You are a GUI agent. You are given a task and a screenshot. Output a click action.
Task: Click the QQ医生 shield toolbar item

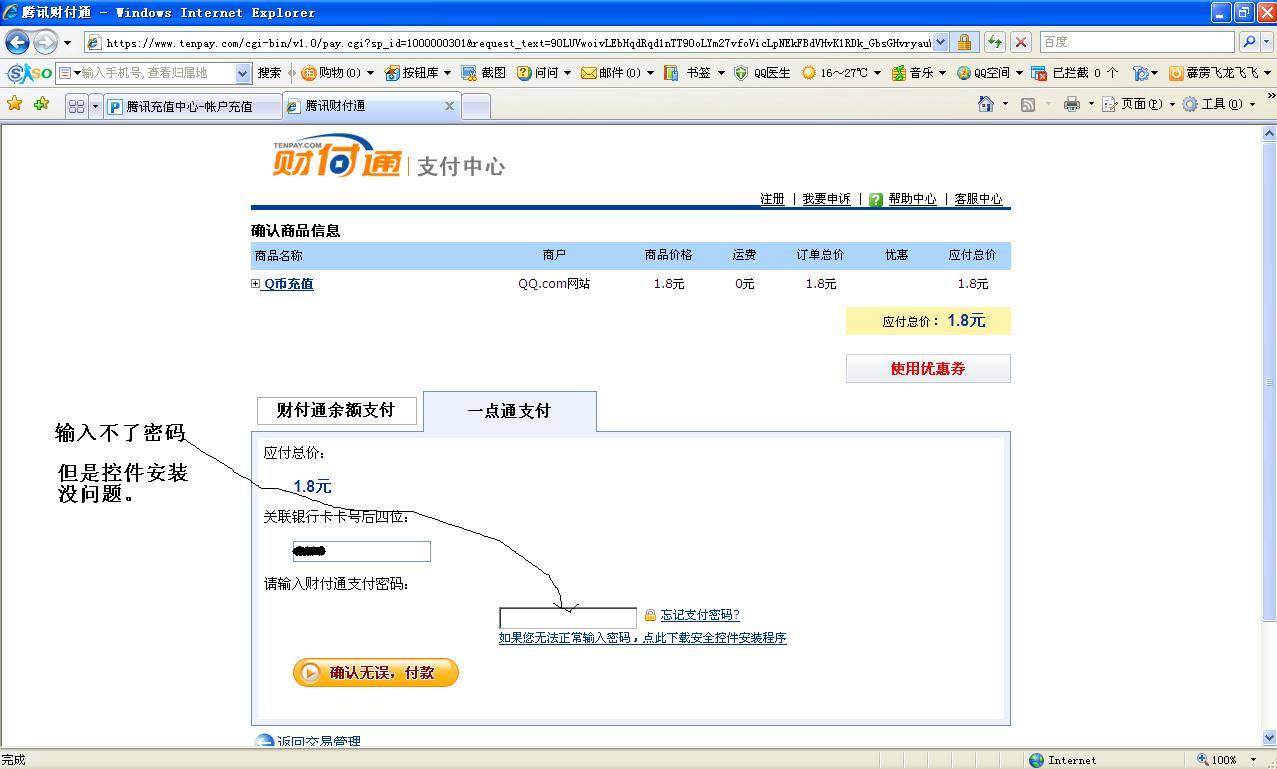click(x=762, y=73)
